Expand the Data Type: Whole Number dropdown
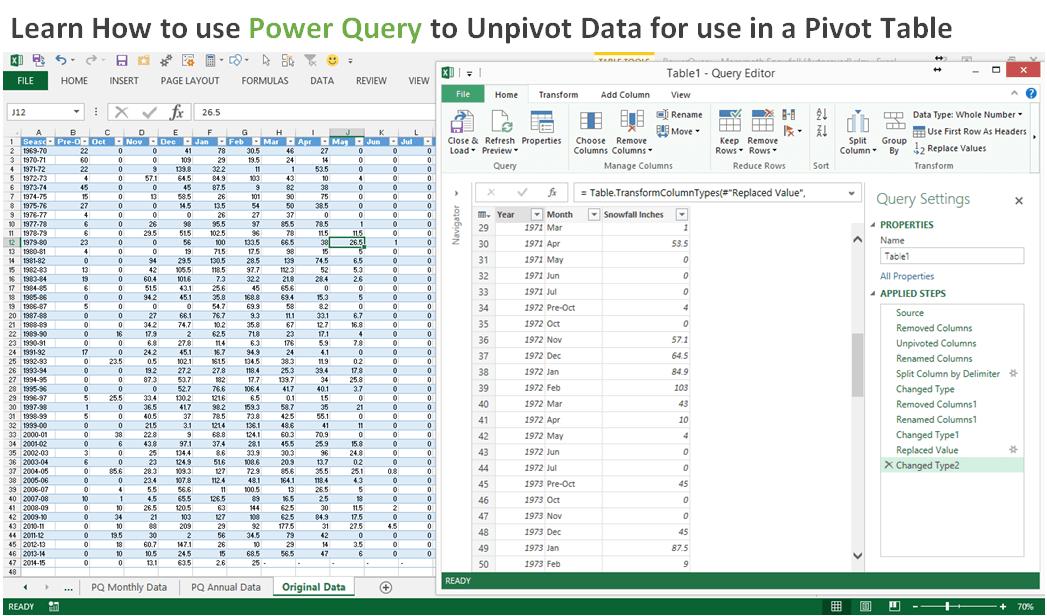The width and height of the screenshot is (1047, 616). [x=1020, y=115]
